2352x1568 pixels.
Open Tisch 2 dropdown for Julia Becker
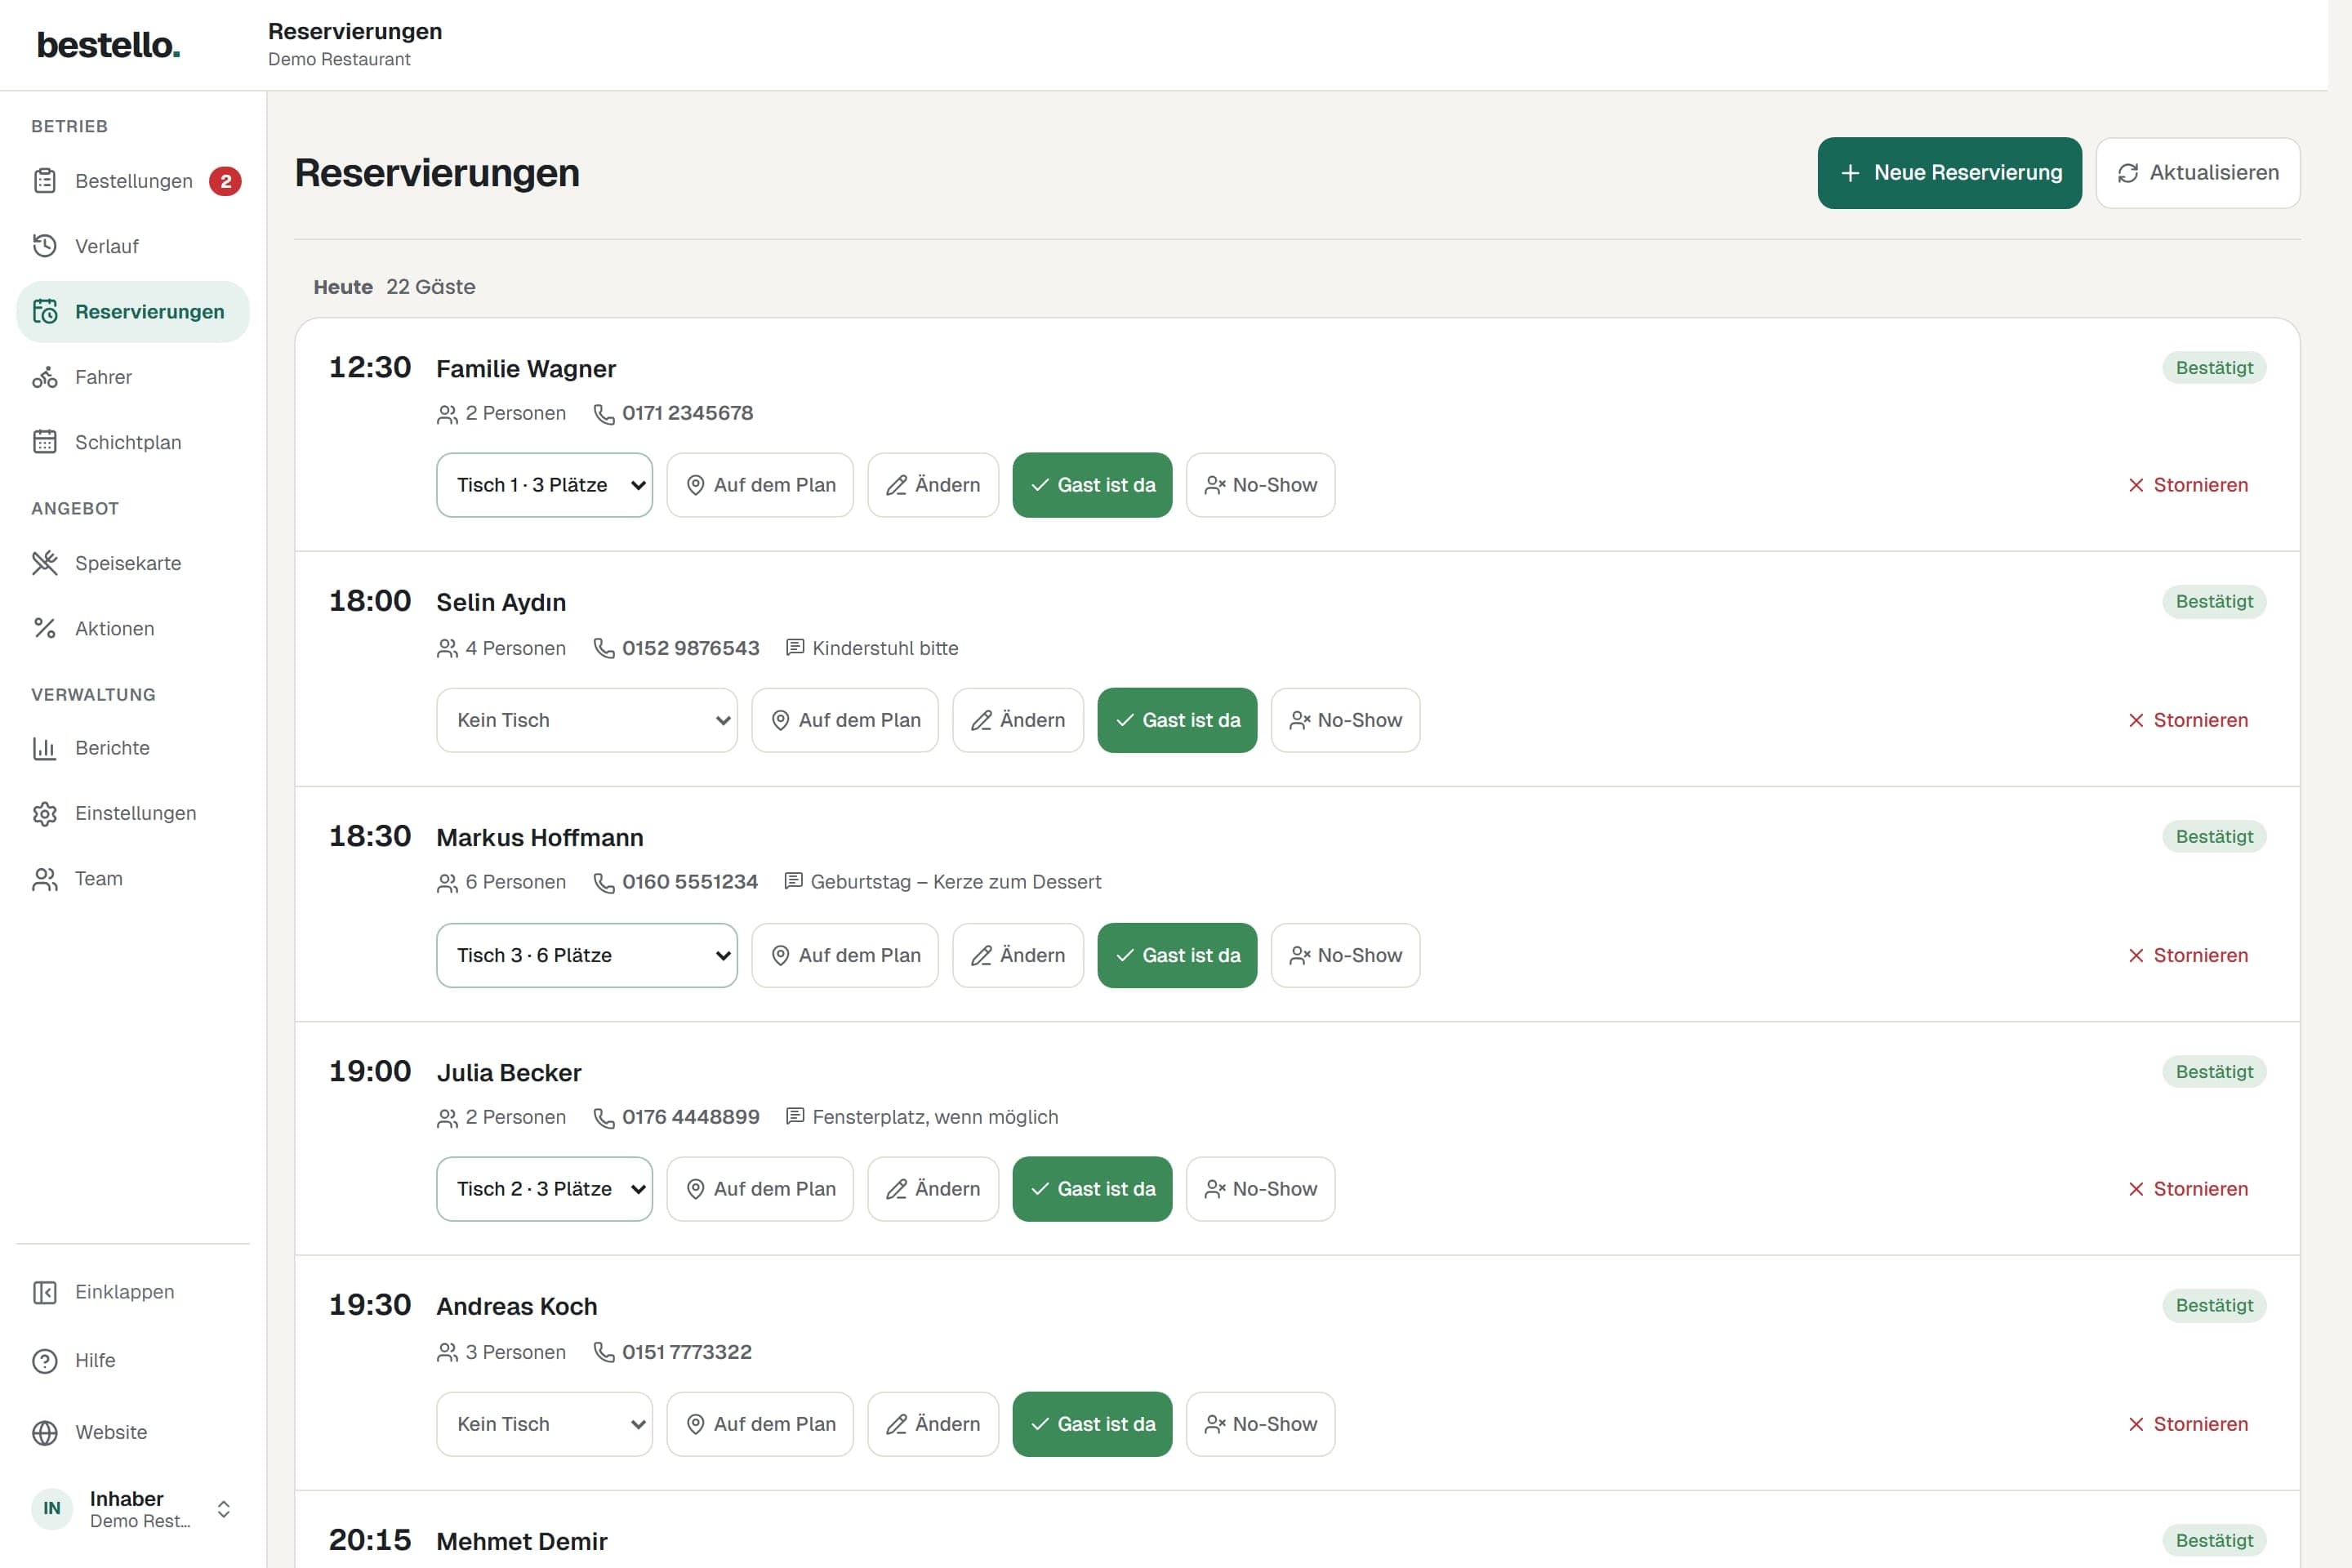pos(544,1189)
